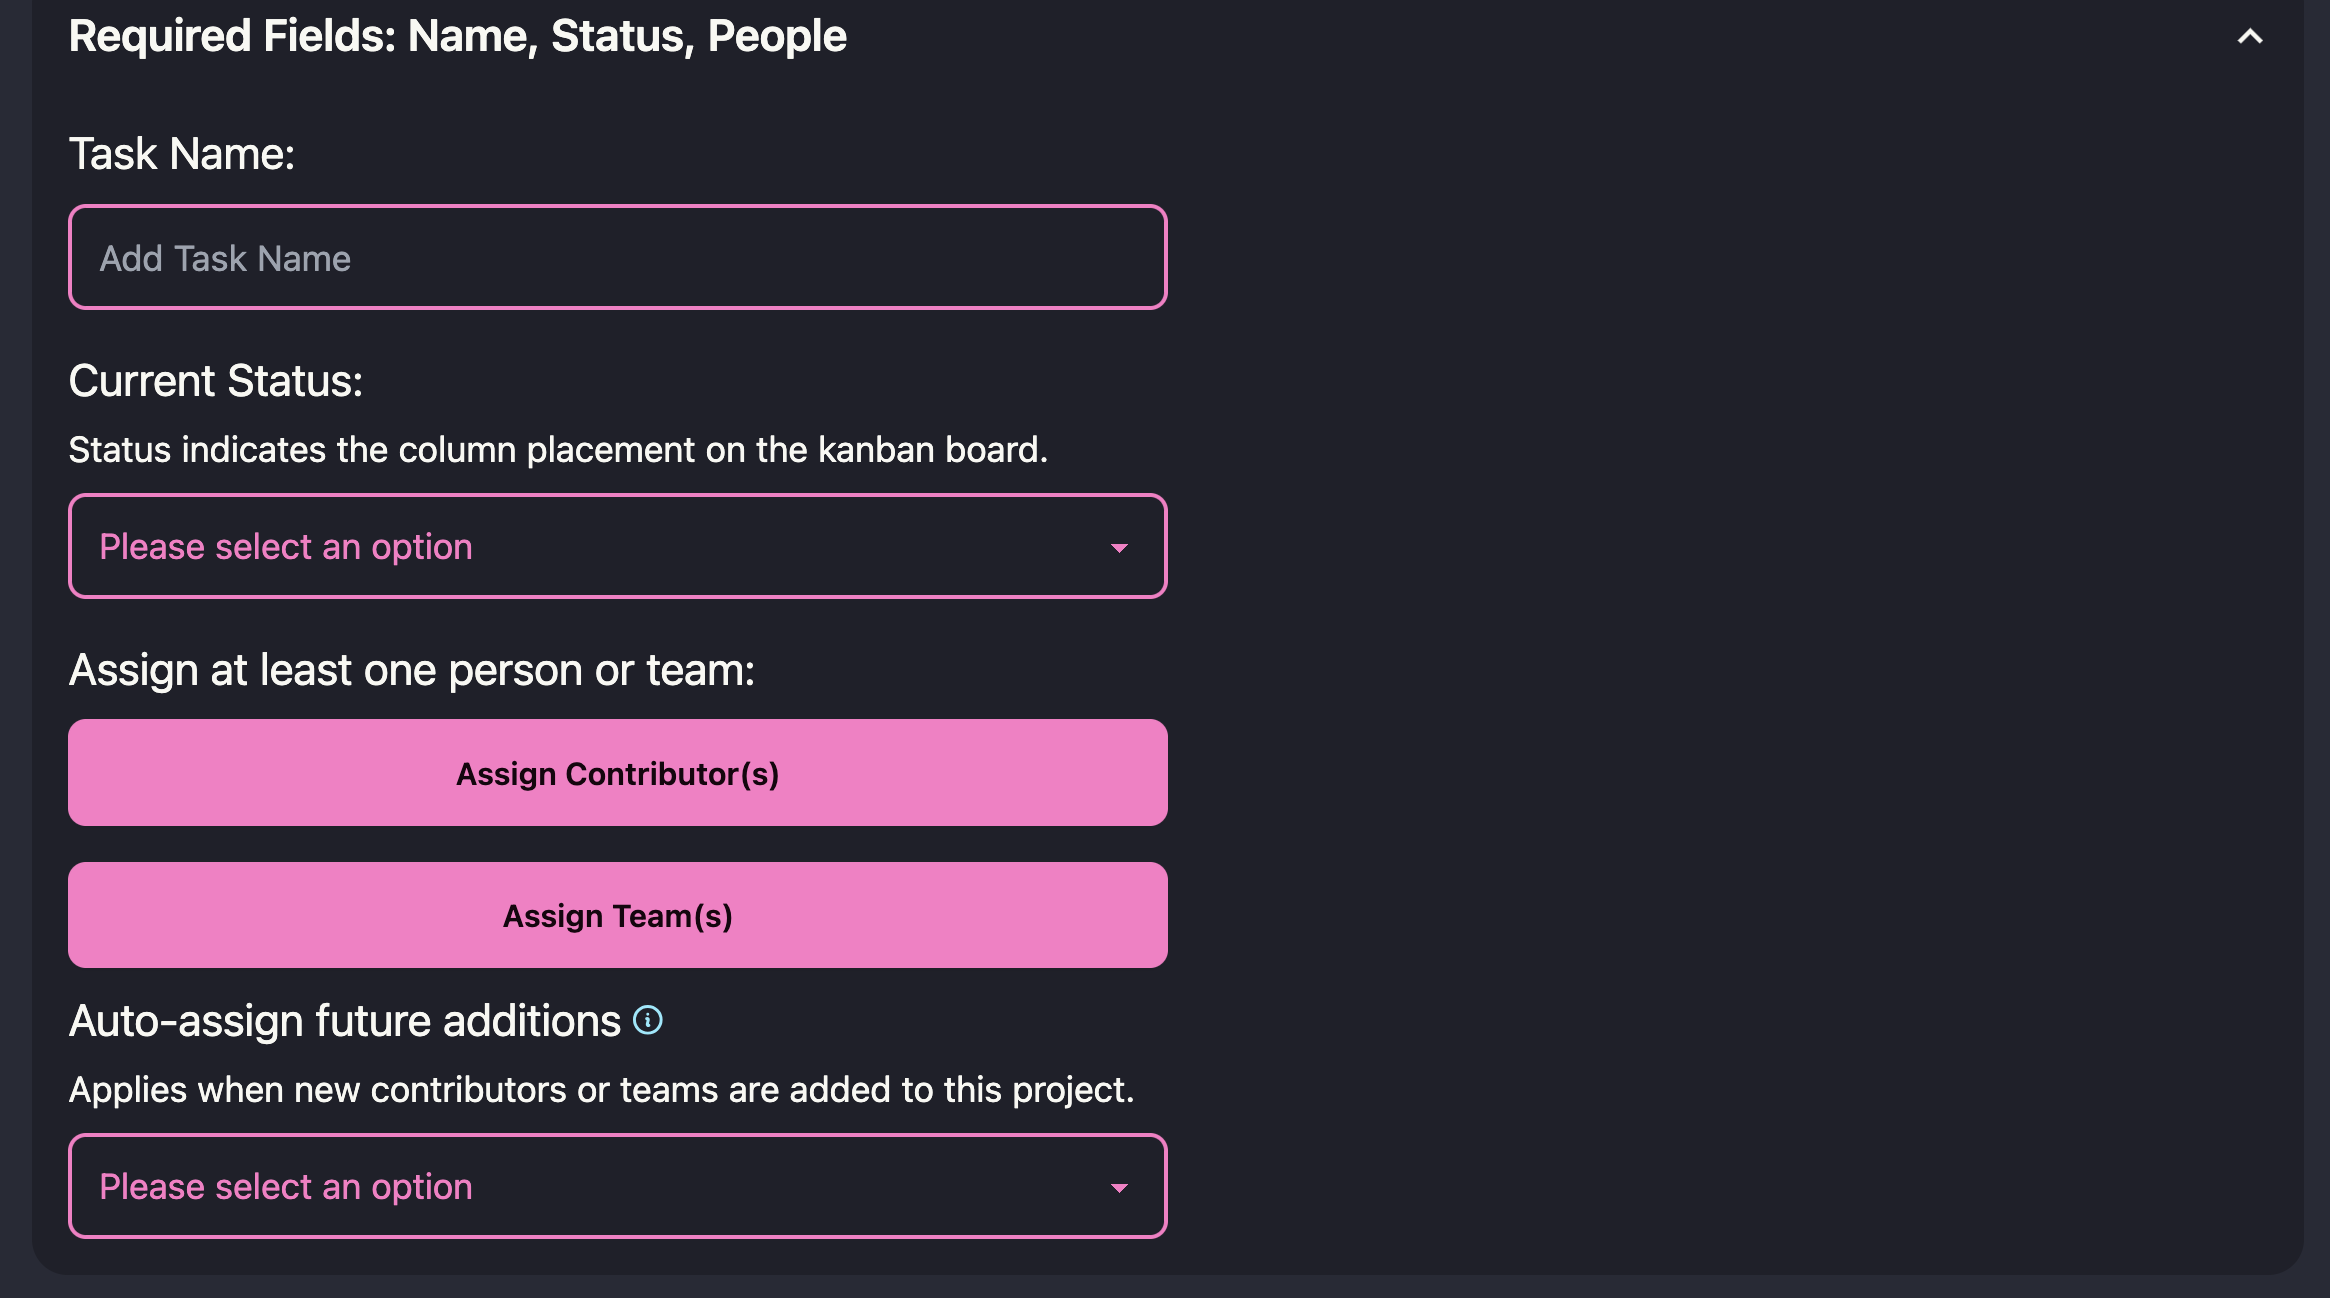Toggle the section using the top-right up arrow
Viewport: 2330px width, 1298px height.
(x=2249, y=37)
